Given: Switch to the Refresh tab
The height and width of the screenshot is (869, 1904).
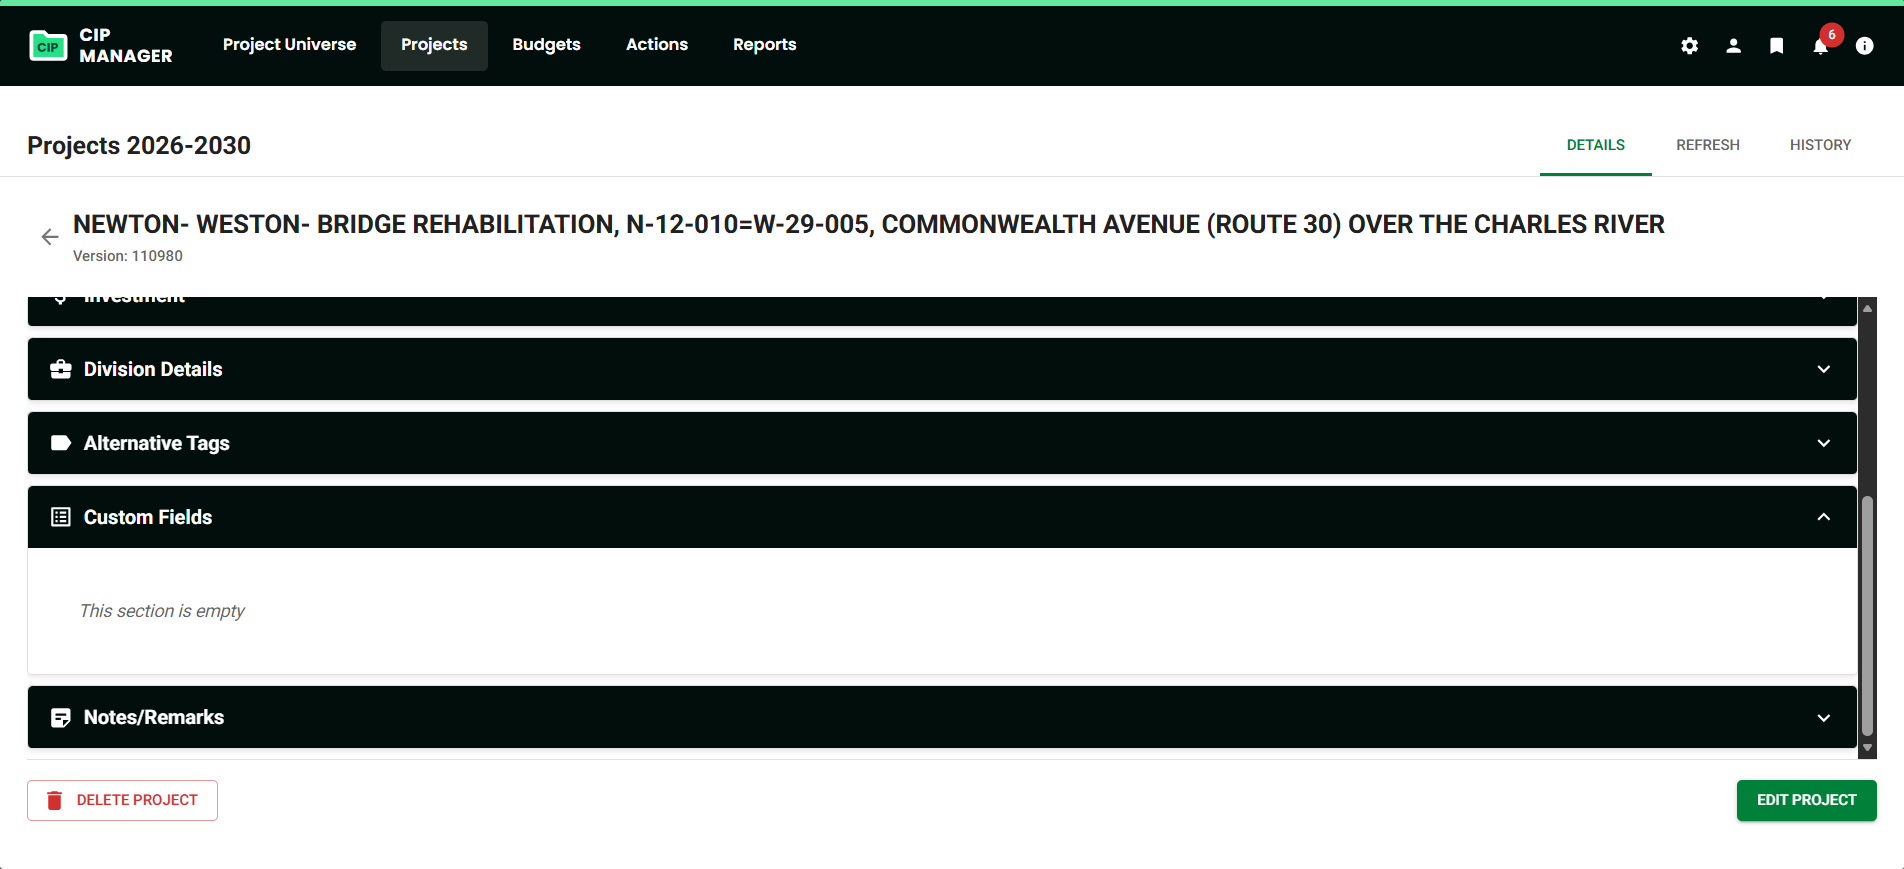Looking at the screenshot, I should (x=1707, y=145).
